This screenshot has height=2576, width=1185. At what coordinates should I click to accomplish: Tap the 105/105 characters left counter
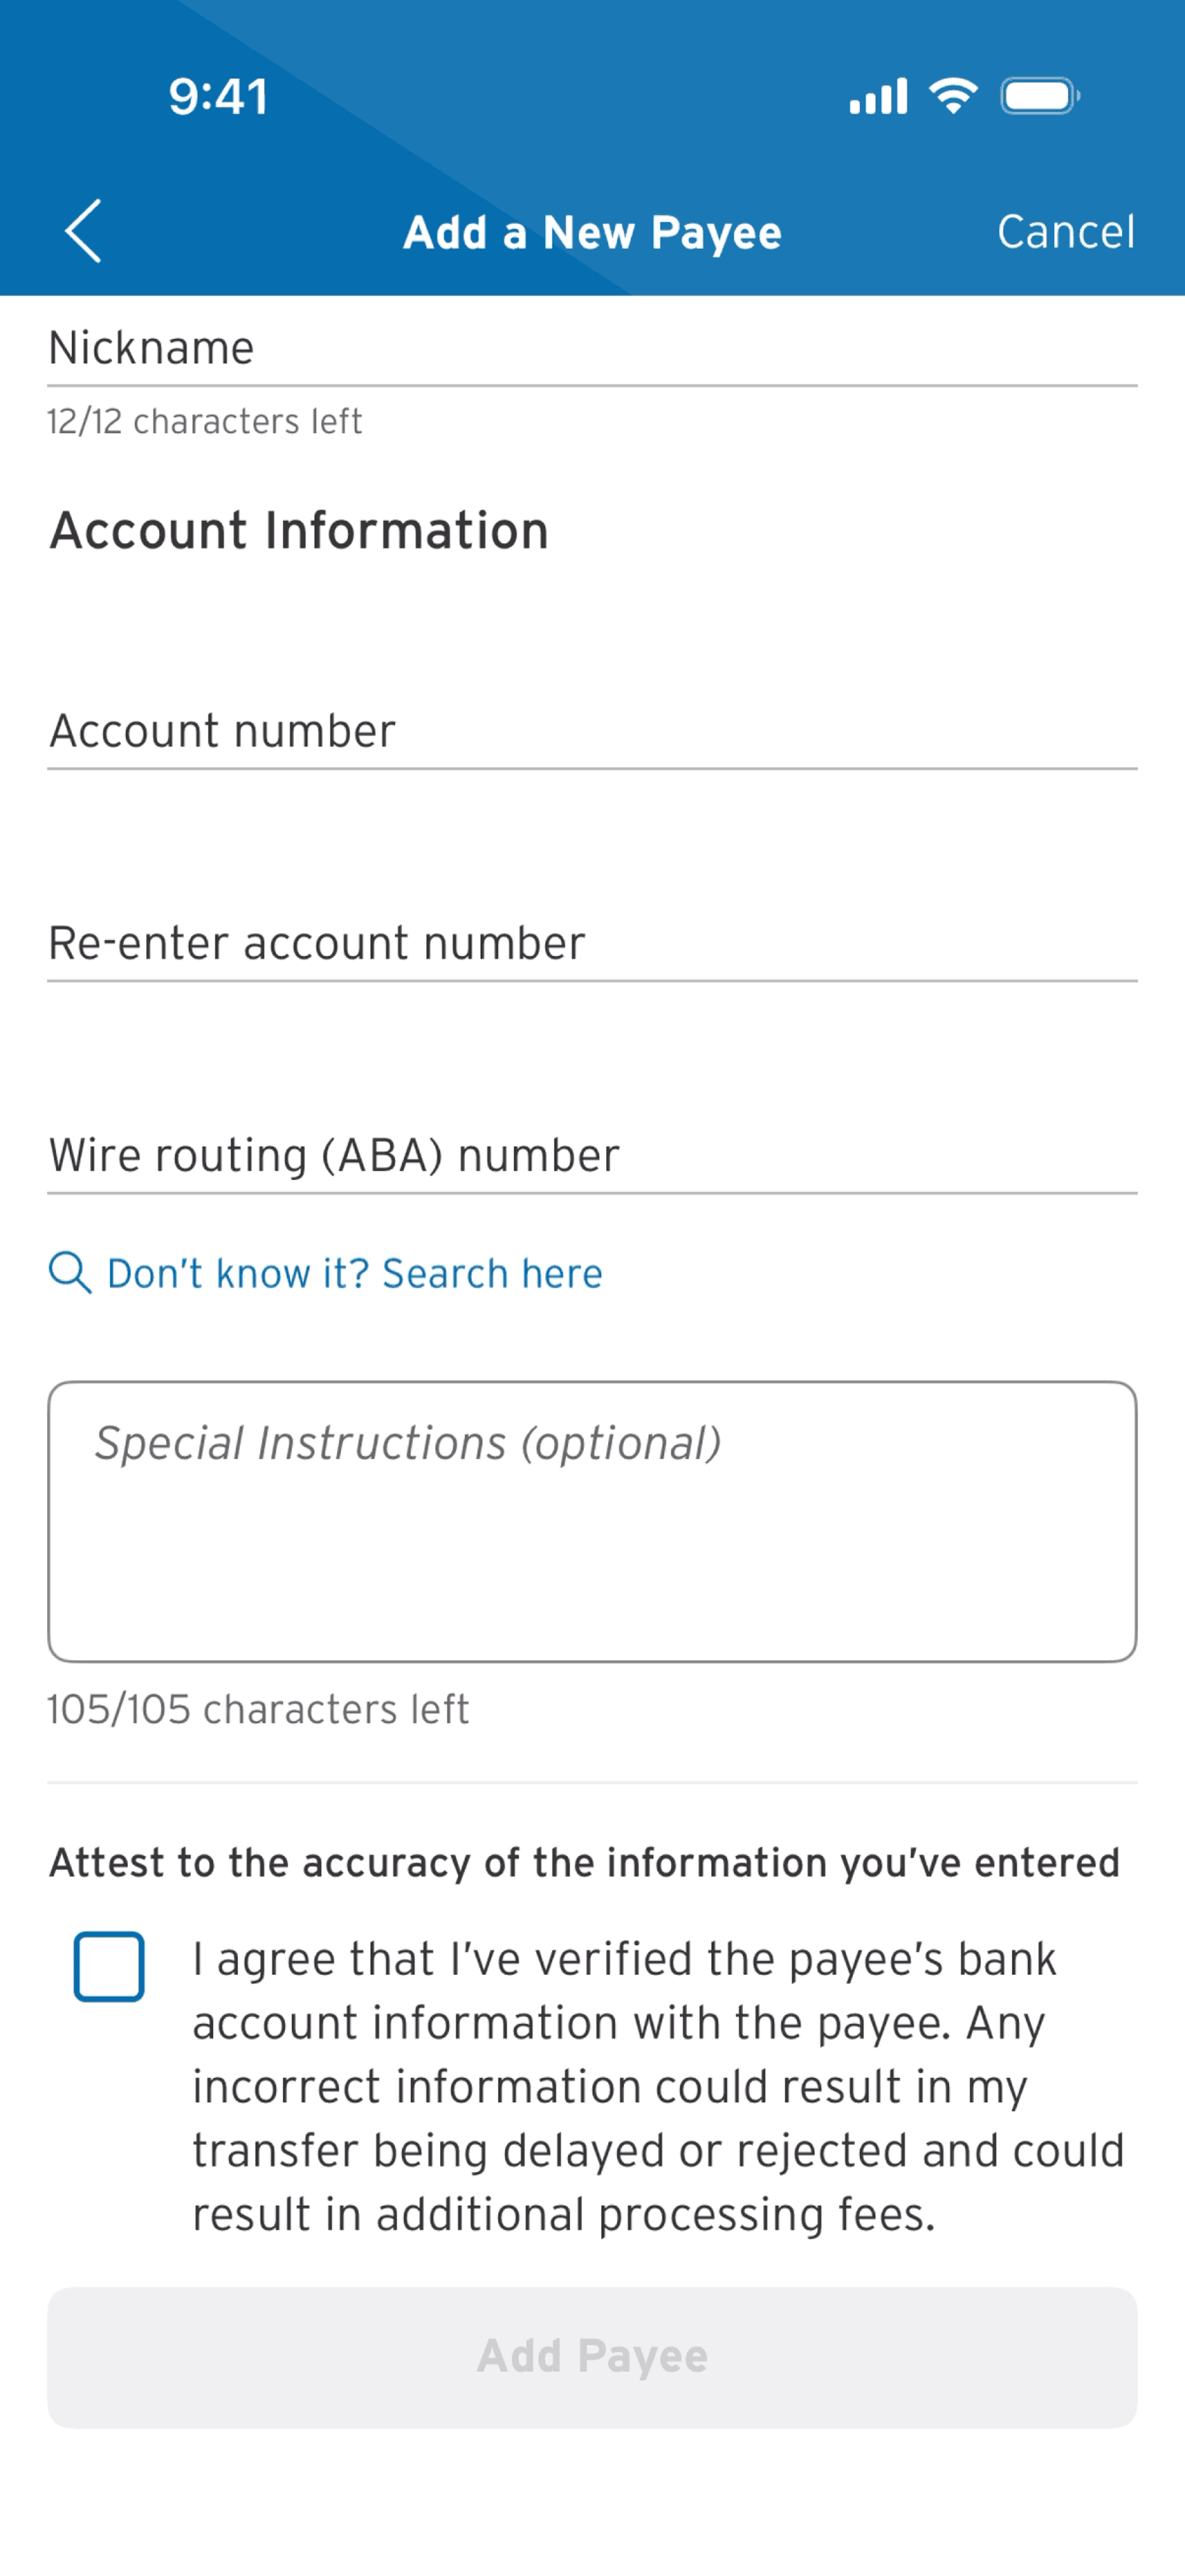tap(258, 1709)
